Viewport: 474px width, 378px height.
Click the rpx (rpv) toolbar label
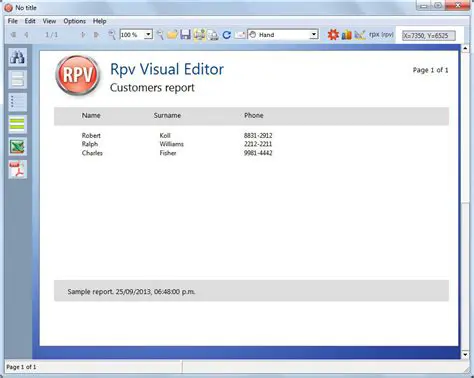point(381,34)
